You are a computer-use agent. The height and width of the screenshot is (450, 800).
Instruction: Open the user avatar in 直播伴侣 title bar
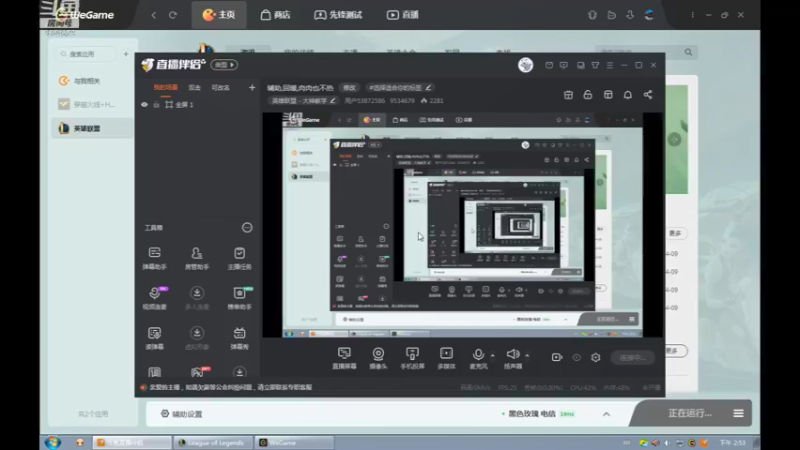526,65
